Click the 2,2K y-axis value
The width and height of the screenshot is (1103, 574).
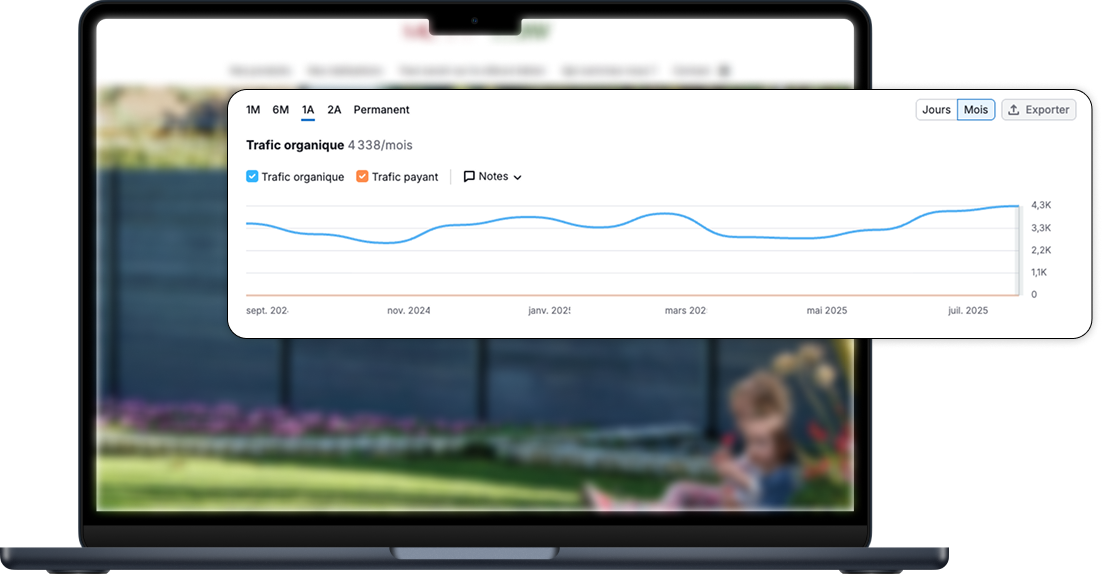[x=1041, y=250]
